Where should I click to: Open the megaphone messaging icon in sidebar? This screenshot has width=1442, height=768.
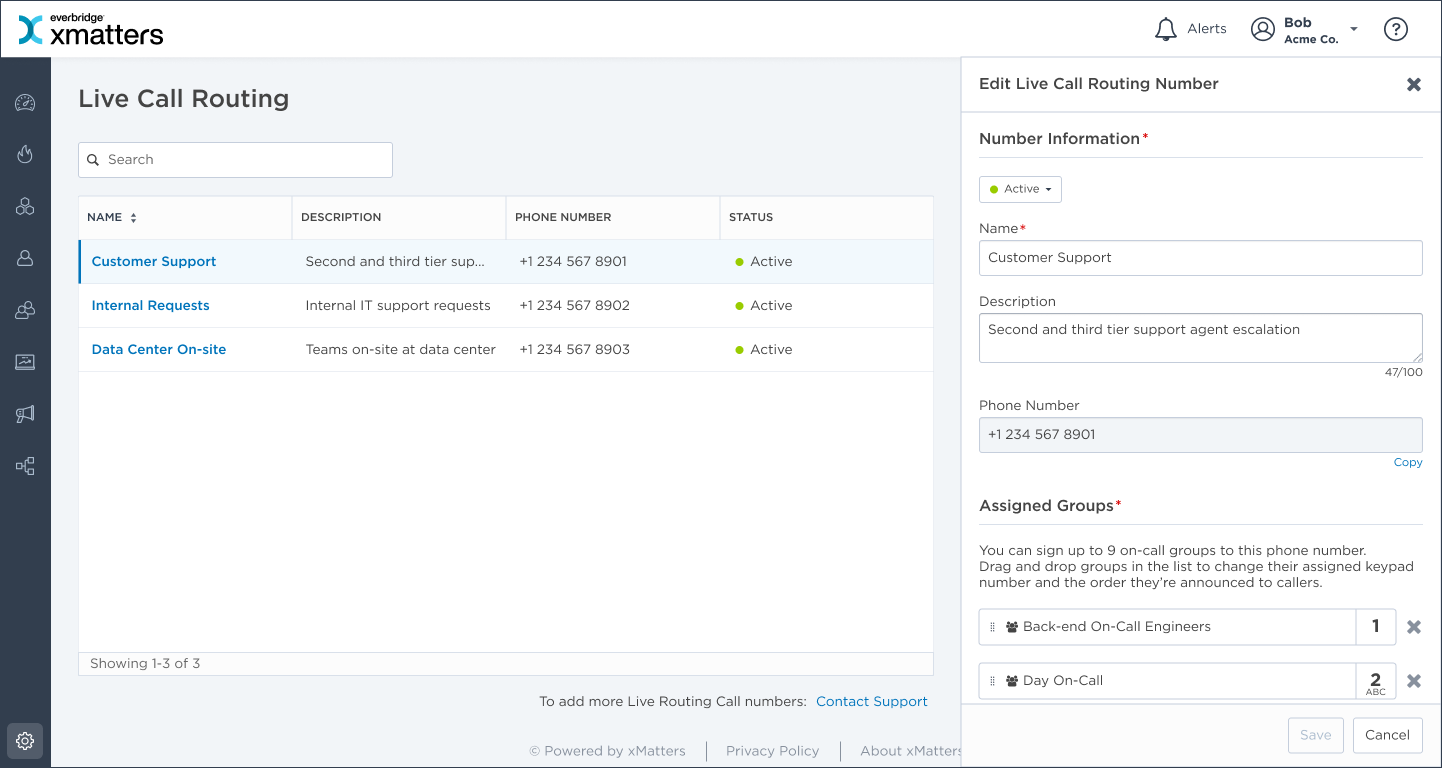[25, 414]
